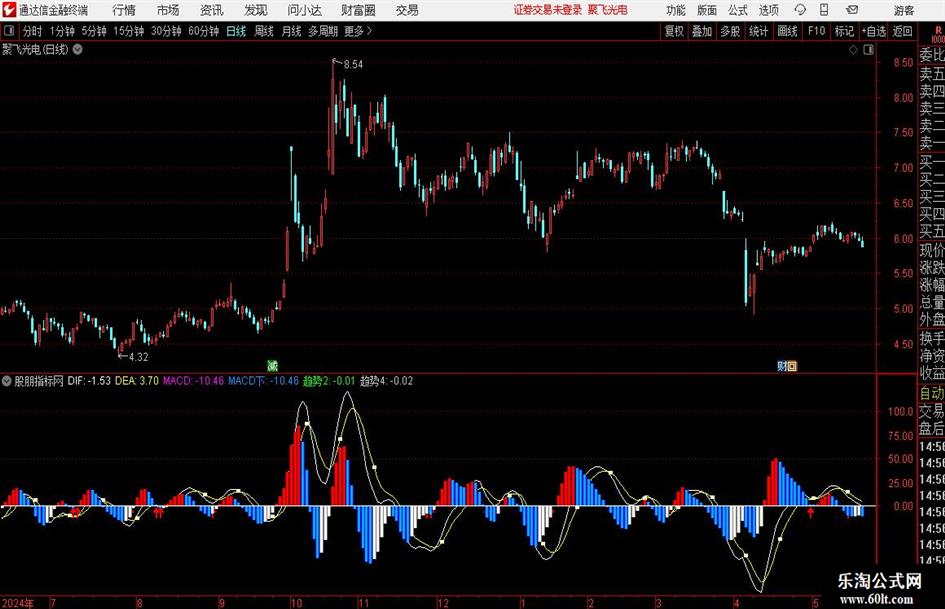
Task: Click the 画线 drawing button
Action: 787,31
